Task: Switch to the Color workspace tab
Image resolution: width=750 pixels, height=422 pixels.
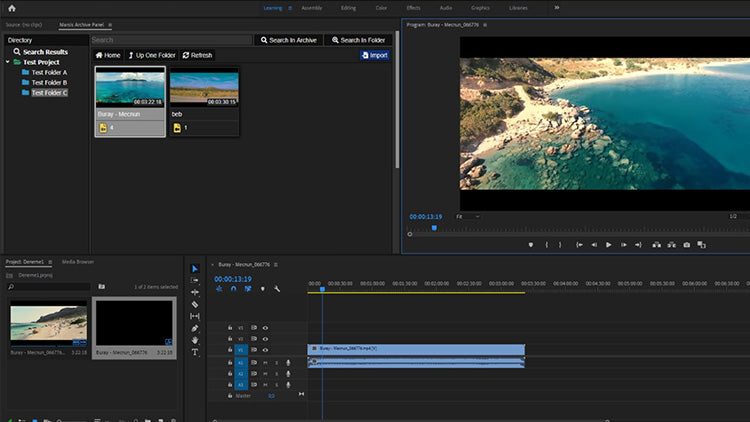Action: click(379, 7)
